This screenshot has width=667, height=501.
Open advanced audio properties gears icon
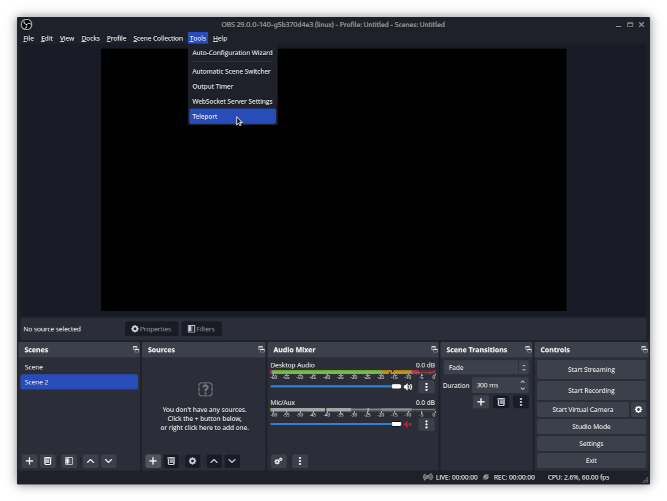(278, 461)
